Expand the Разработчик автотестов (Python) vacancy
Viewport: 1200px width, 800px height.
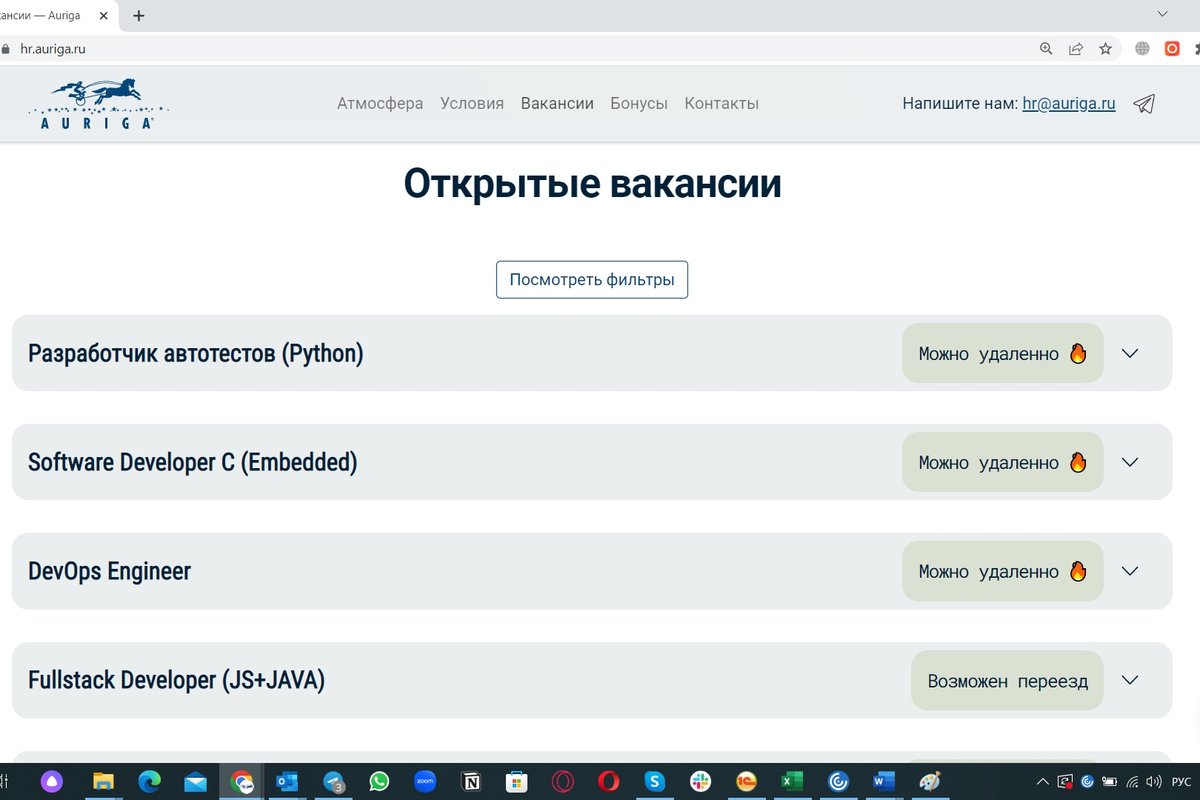coord(1130,353)
